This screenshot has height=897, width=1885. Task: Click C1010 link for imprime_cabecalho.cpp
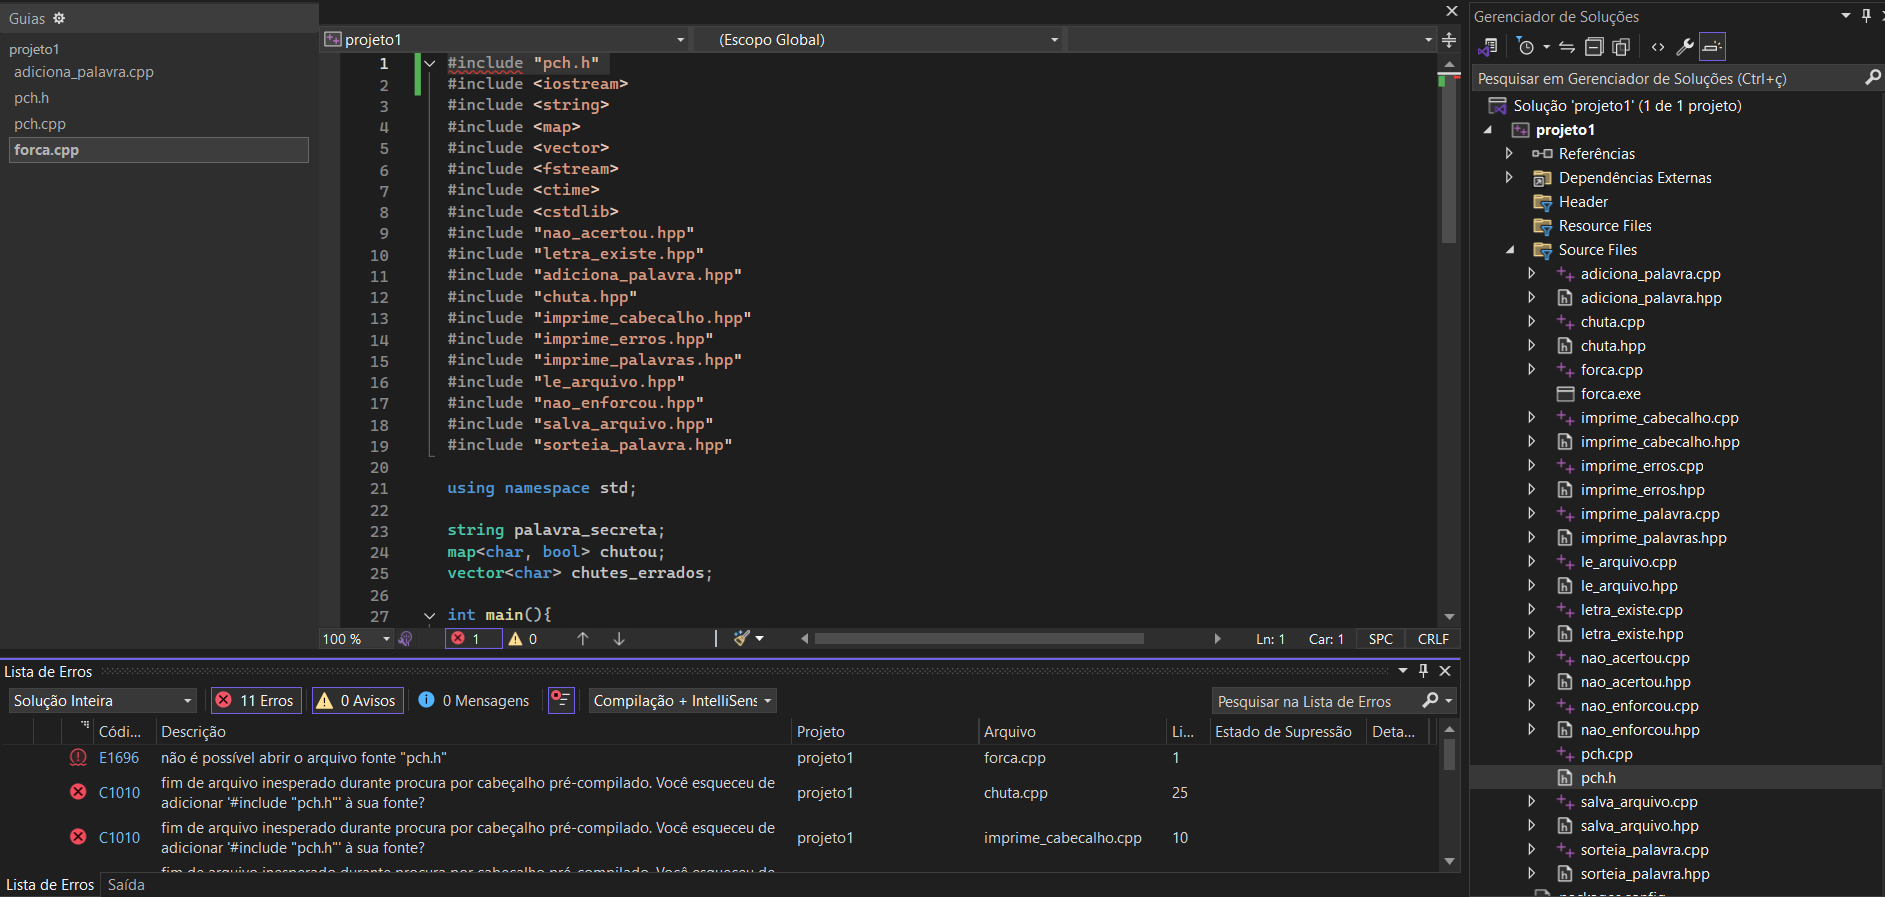tap(119, 838)
